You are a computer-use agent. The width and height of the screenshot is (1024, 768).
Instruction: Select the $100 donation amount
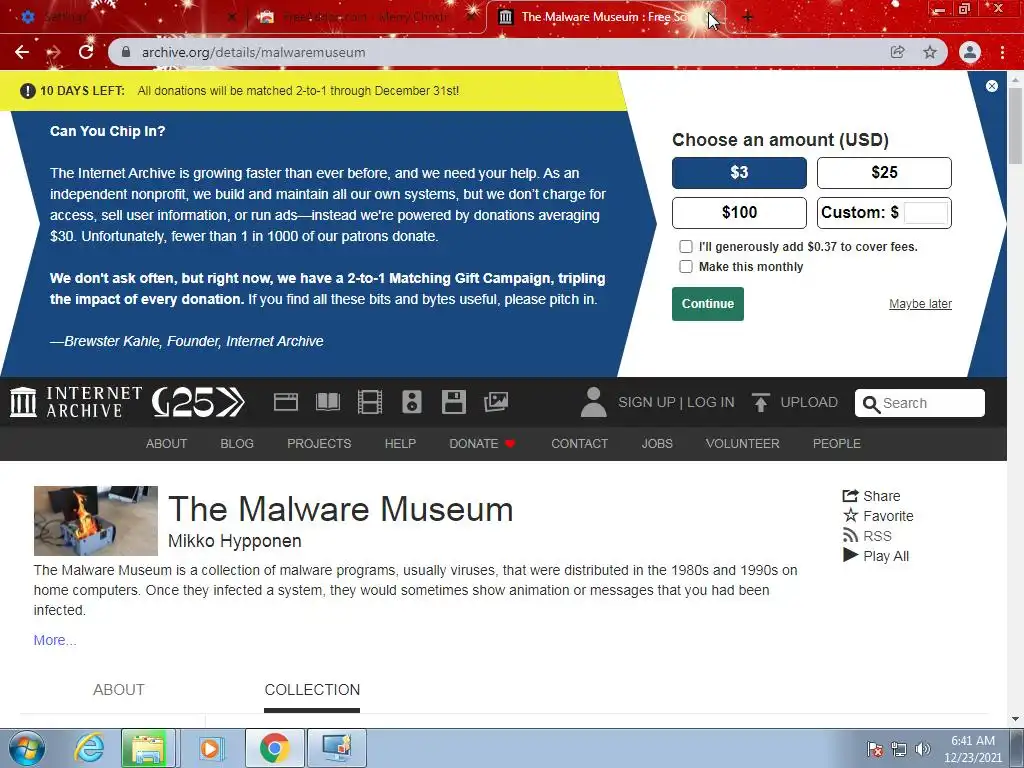click(x=739, y=212)
